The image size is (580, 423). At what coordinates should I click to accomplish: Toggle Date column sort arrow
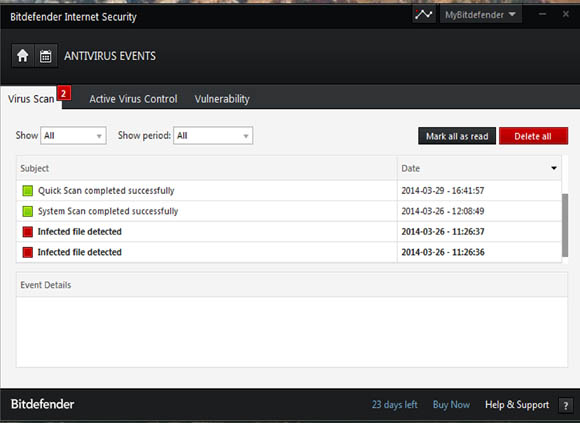click(x=554, y=168)
